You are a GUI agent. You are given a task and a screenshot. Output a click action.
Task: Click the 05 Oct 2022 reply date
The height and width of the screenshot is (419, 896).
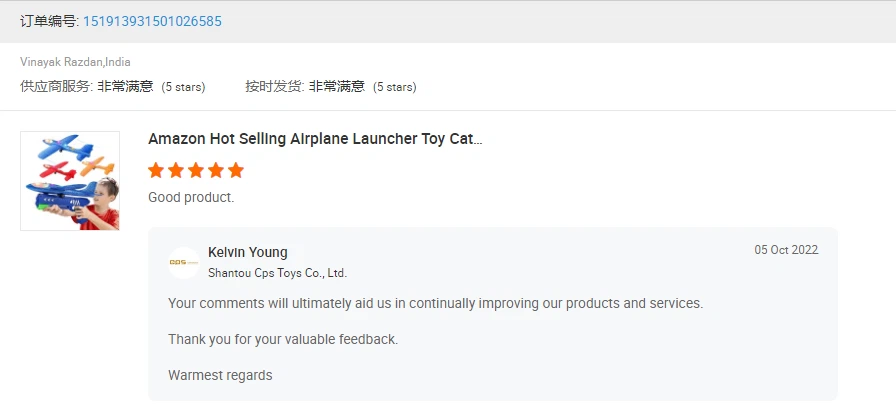tap(786, 250)
